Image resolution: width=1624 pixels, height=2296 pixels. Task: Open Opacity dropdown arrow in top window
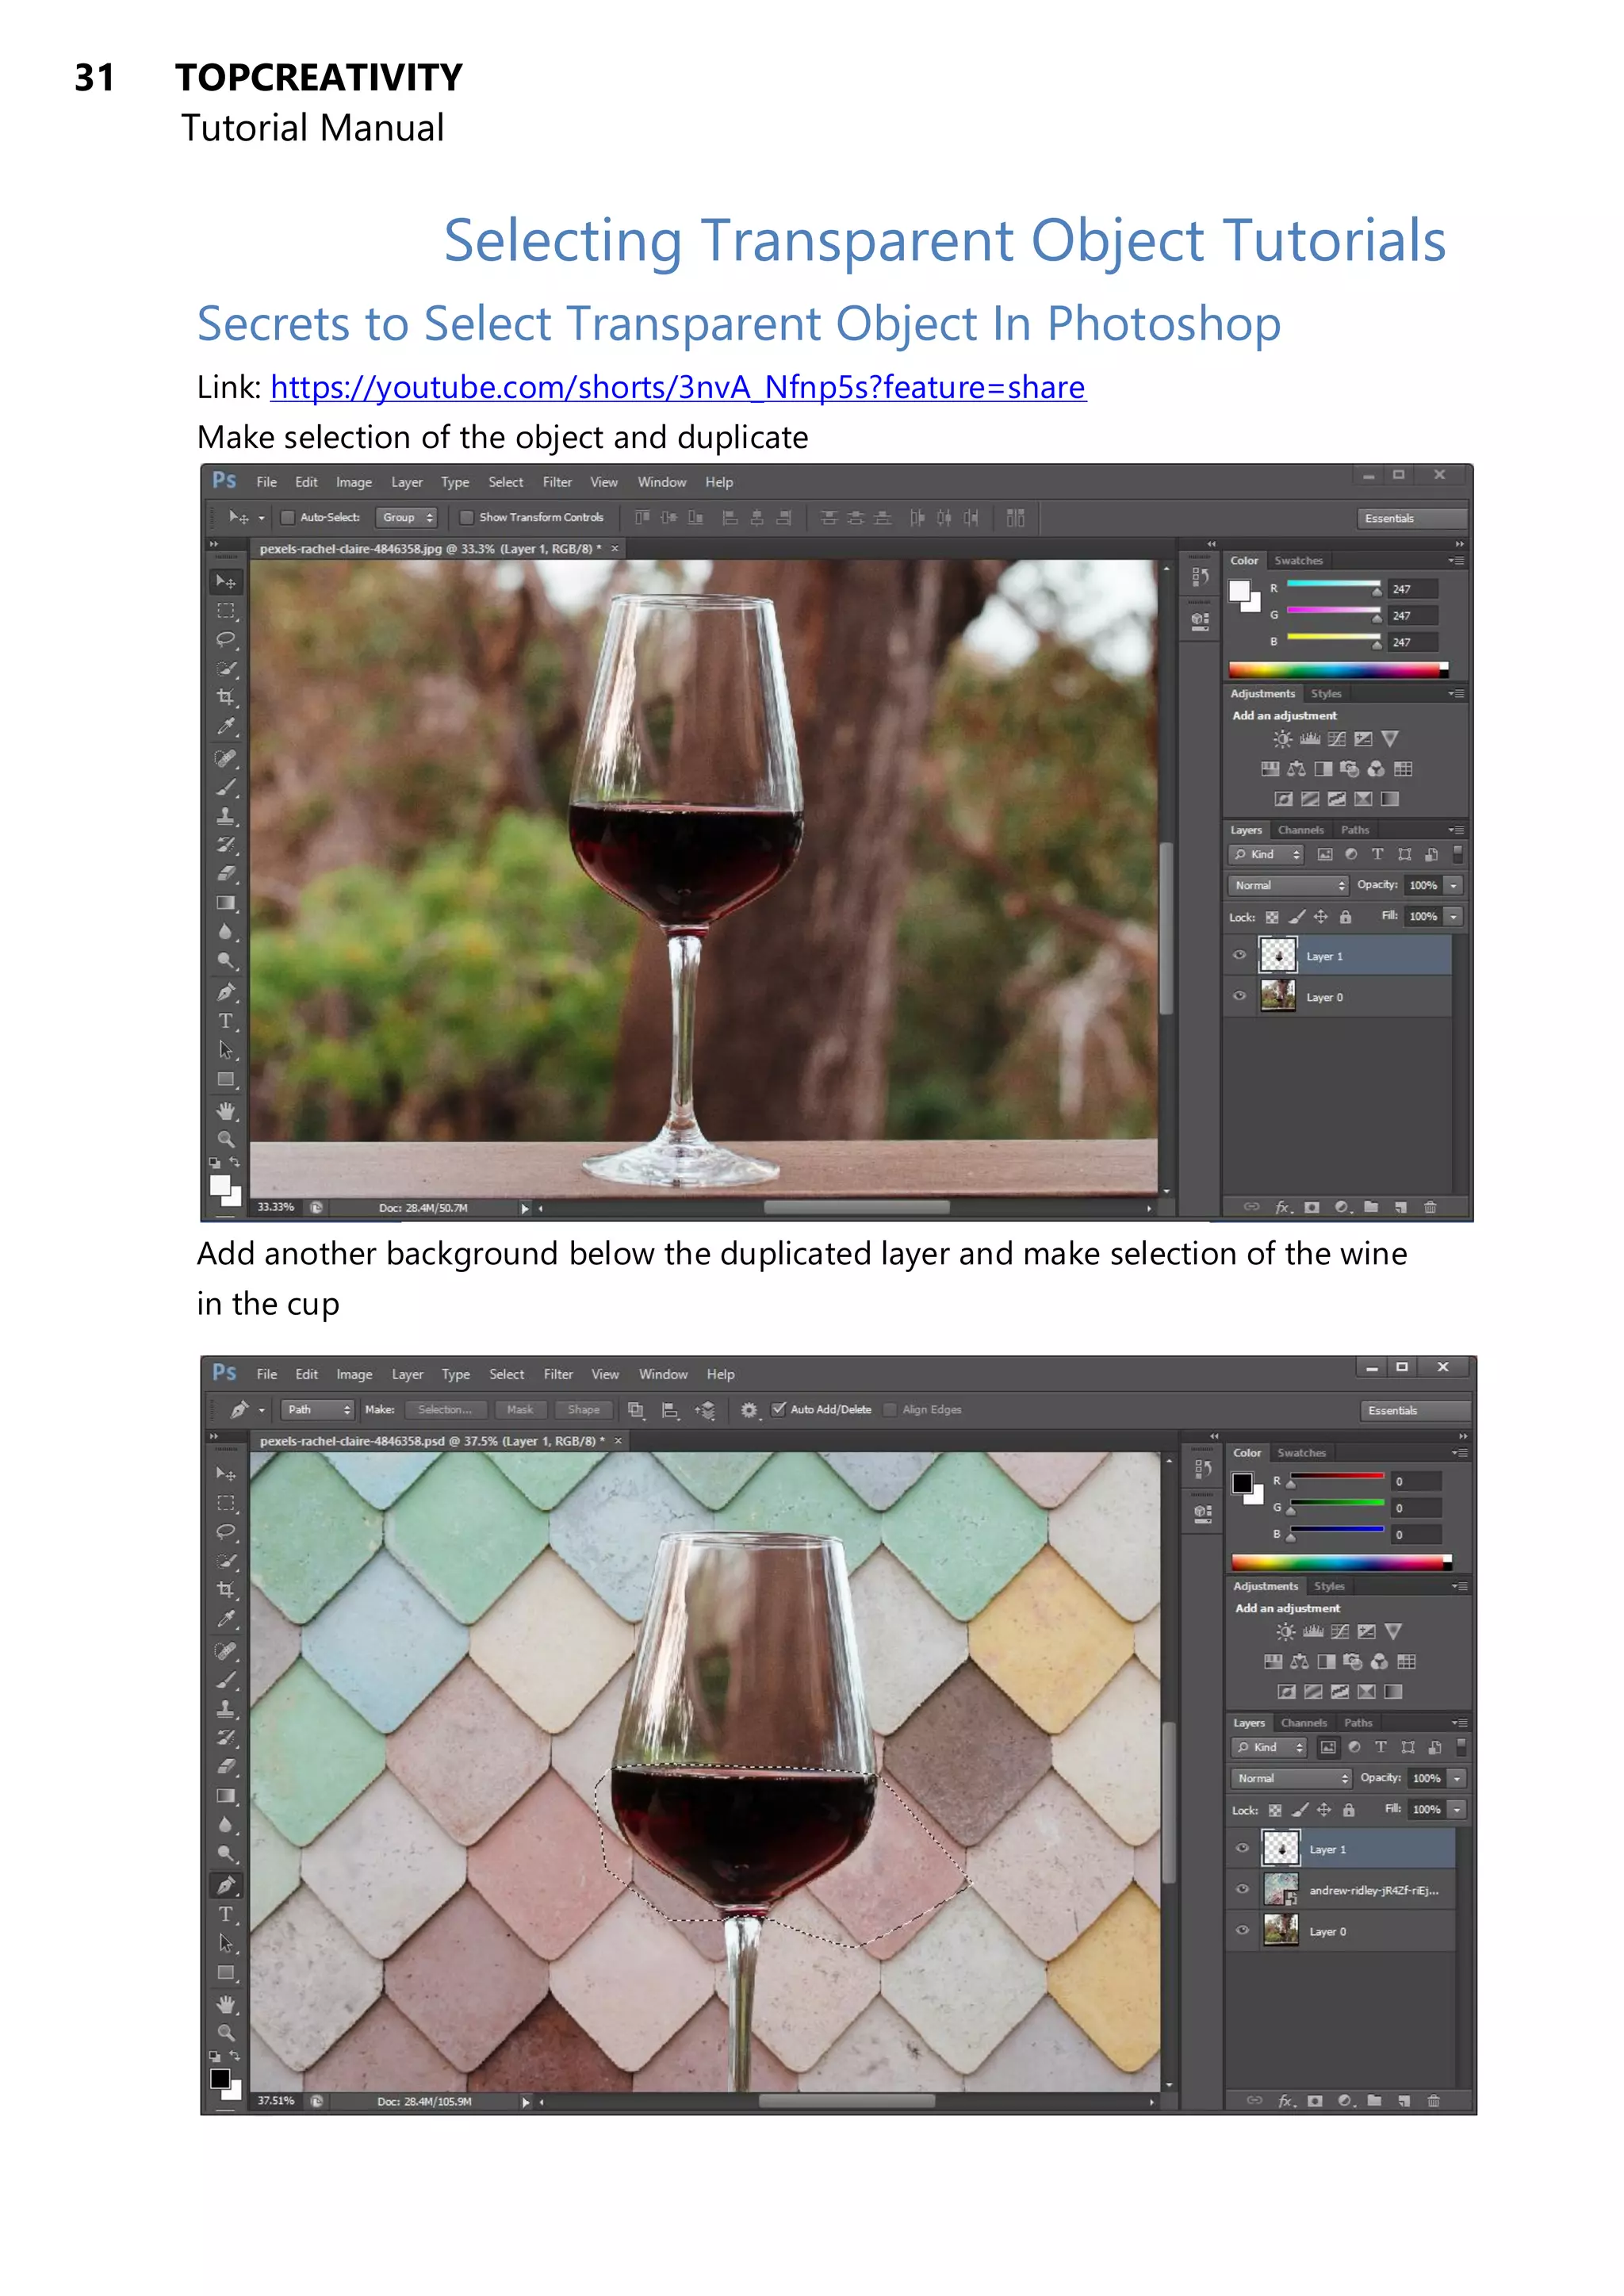pos(1453,885)
